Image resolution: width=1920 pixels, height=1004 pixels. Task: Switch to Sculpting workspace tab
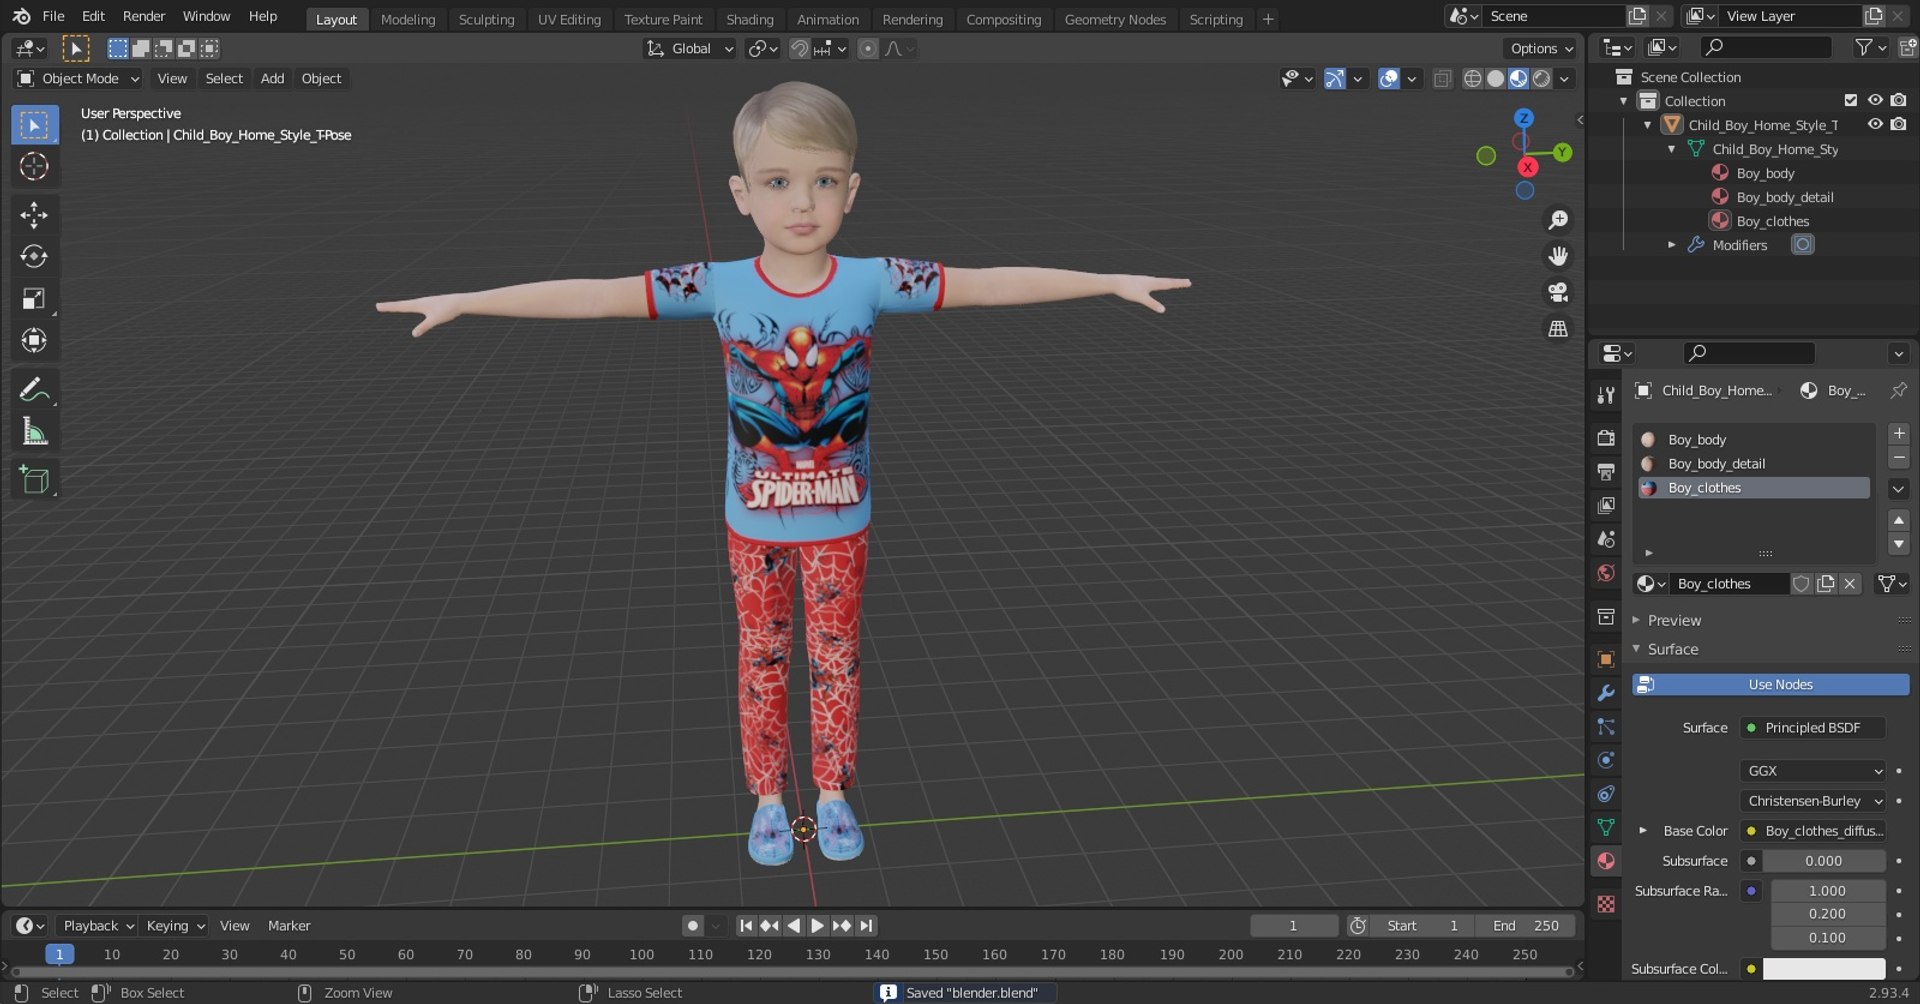click(x=486, y=19)
